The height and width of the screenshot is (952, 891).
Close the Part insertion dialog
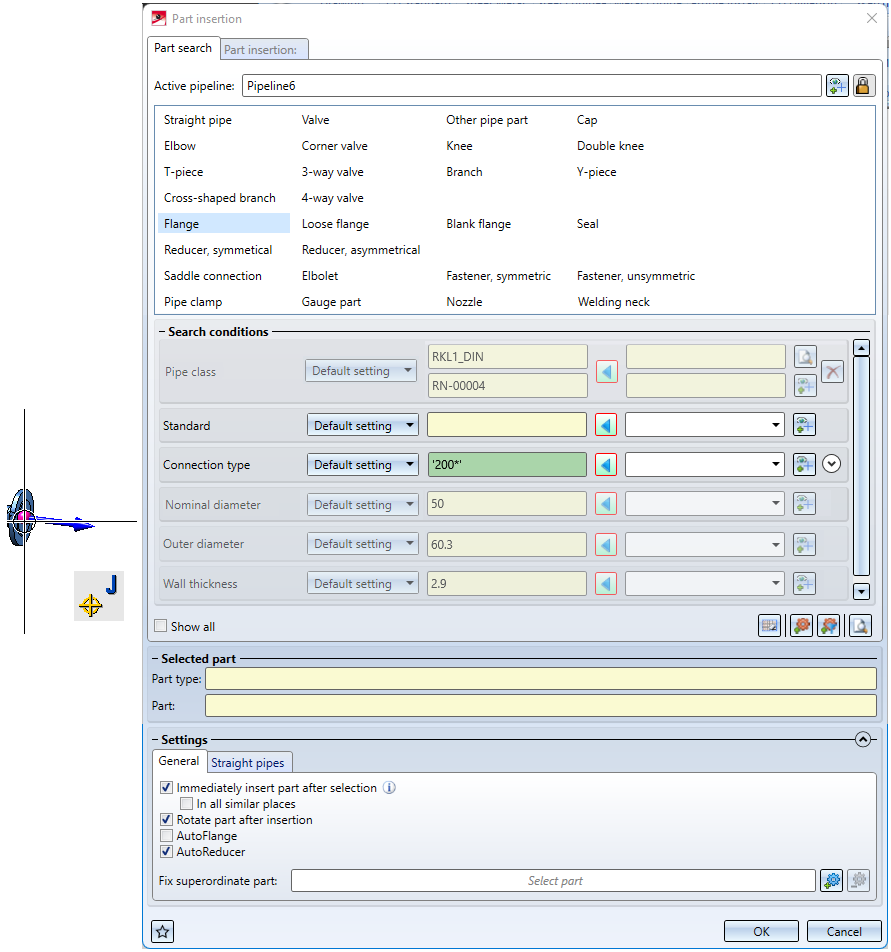point(872,18)
